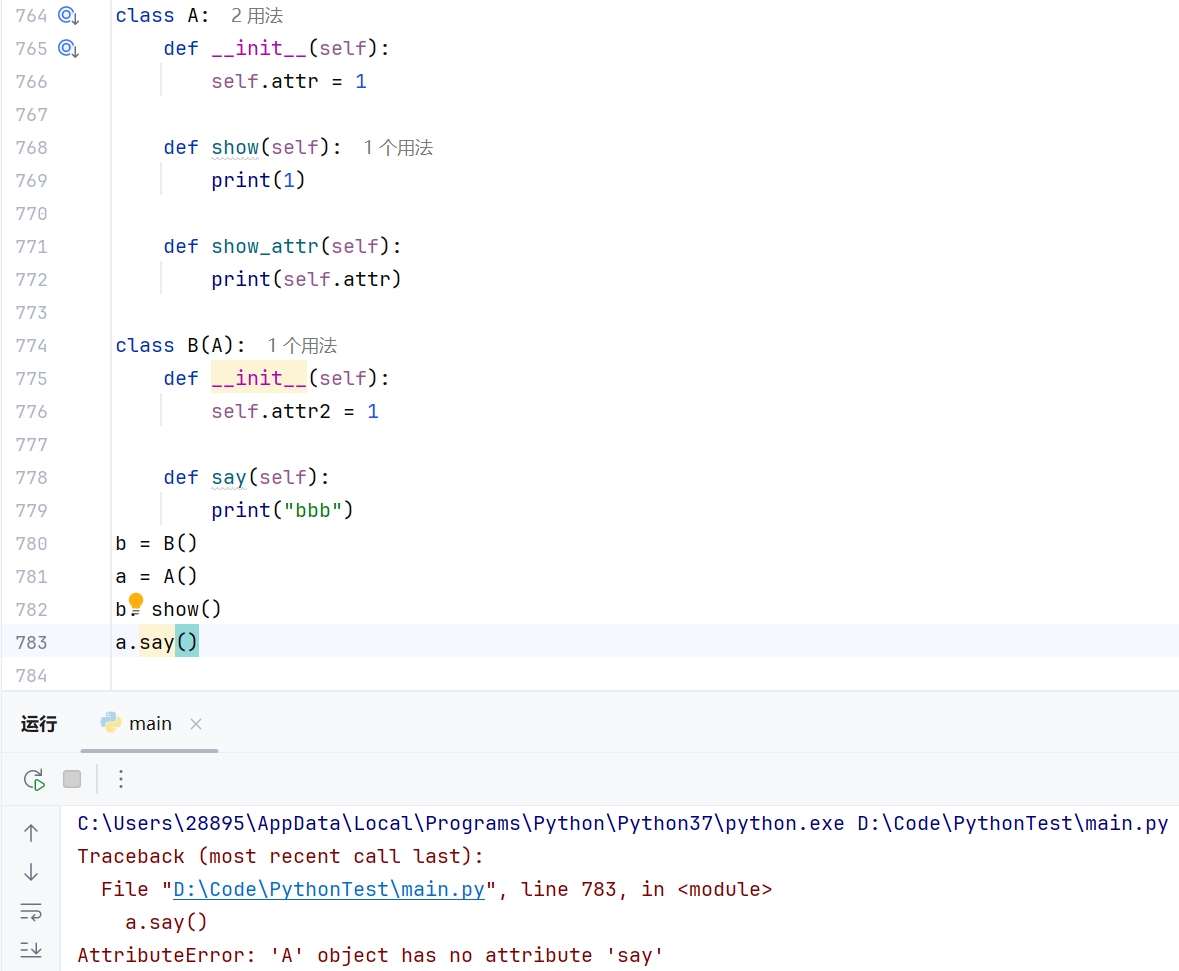Toggle soft-wrap in the console

point(31,912)
